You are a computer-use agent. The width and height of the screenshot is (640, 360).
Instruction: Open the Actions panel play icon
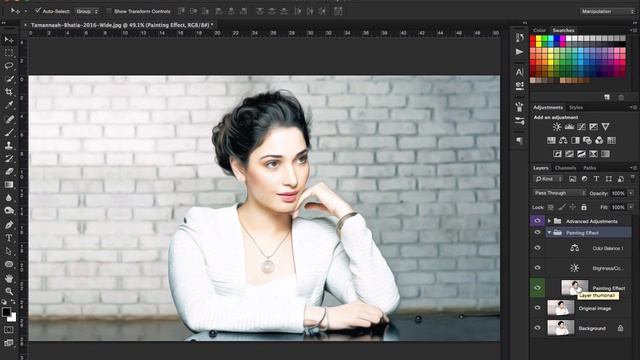519,52
